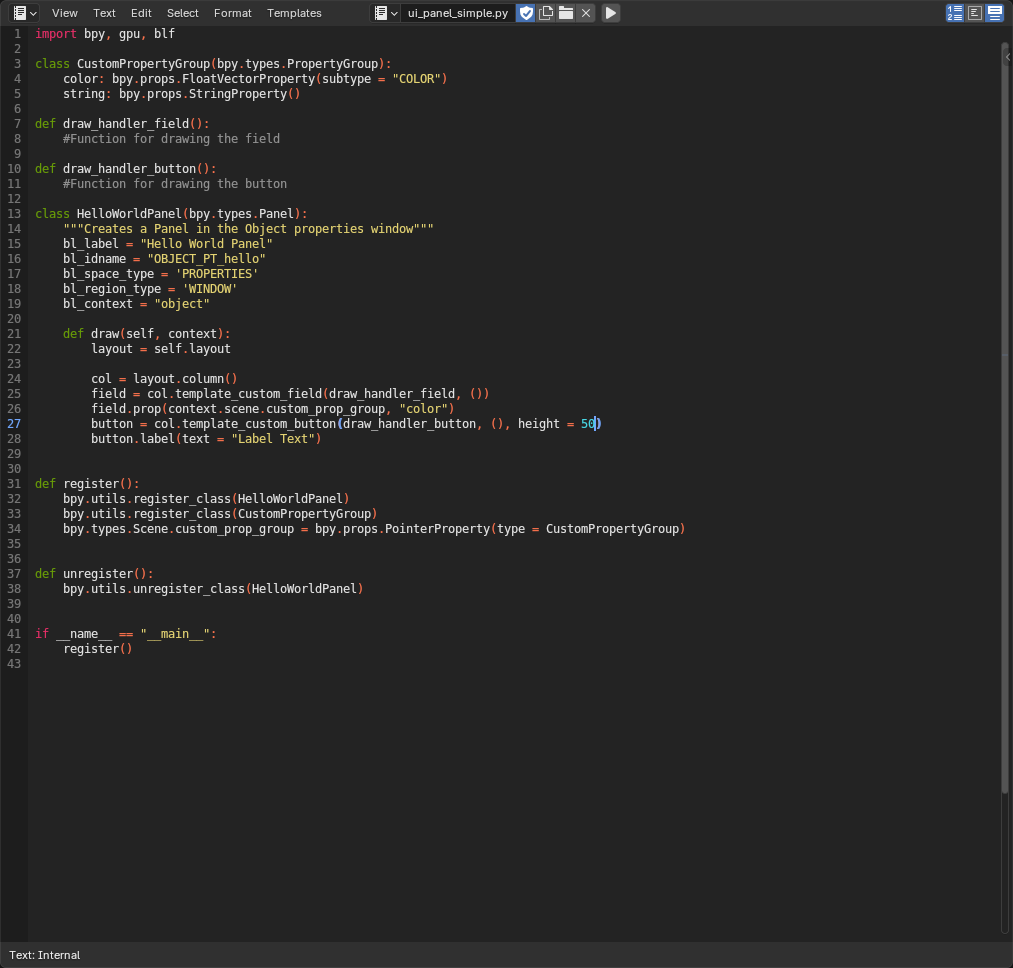Viewport: 1013px width, 968px height.
Task: Open the Select menu
Action: coord(182,13)
